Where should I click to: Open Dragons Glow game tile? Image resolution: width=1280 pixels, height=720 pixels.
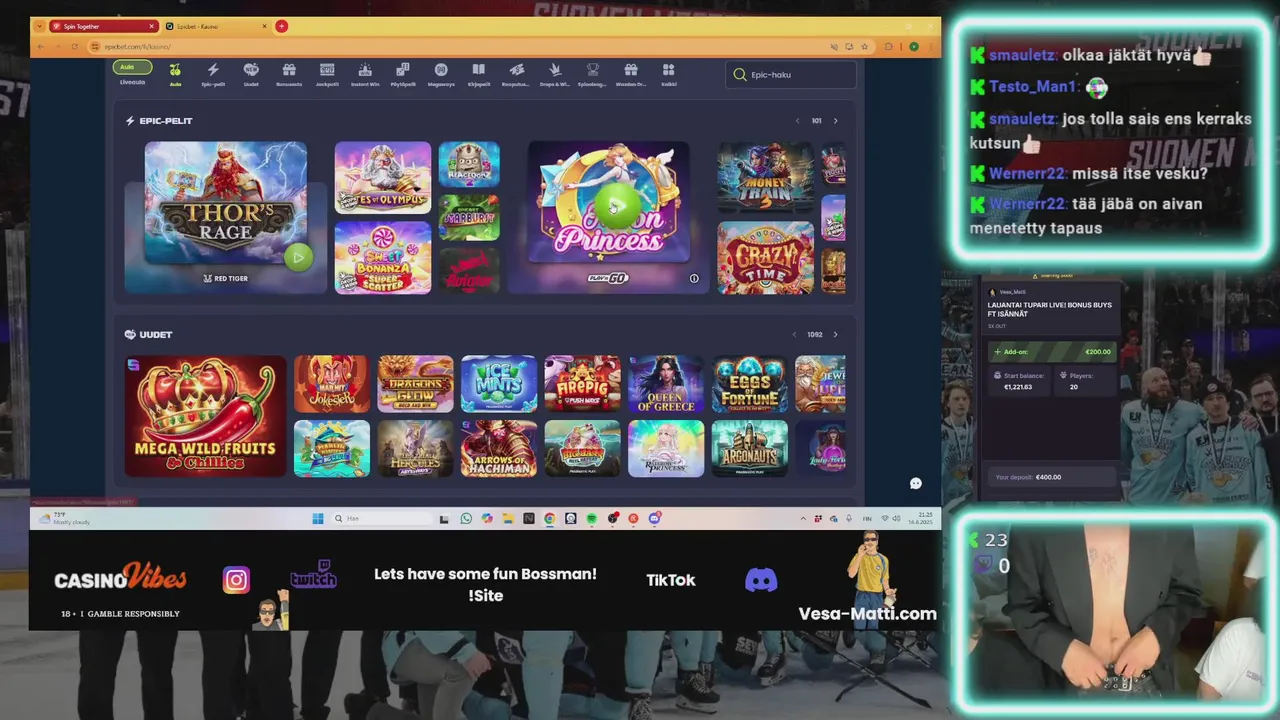415,384
